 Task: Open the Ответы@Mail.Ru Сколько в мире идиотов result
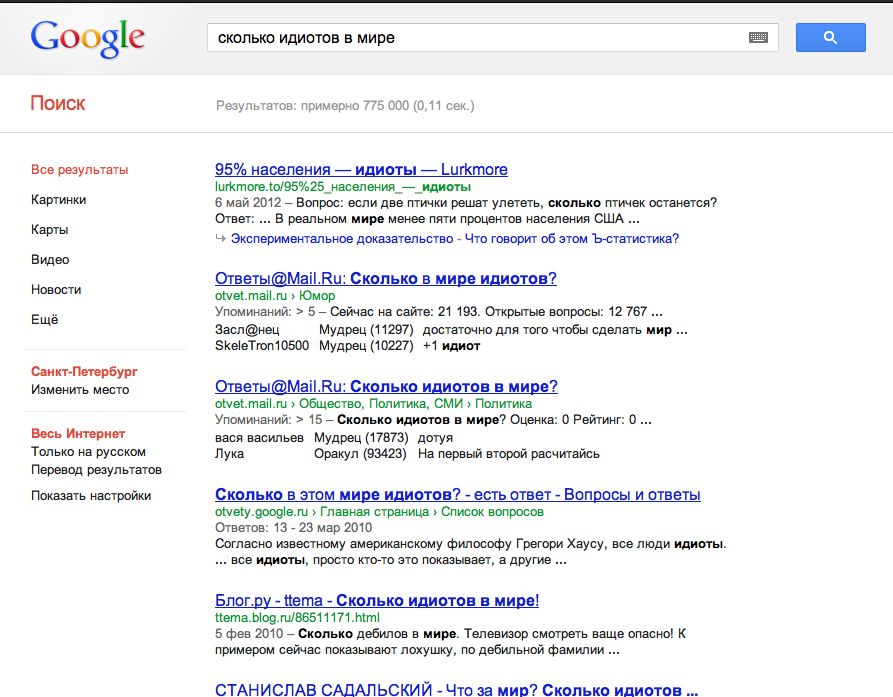tap(386, 278)
